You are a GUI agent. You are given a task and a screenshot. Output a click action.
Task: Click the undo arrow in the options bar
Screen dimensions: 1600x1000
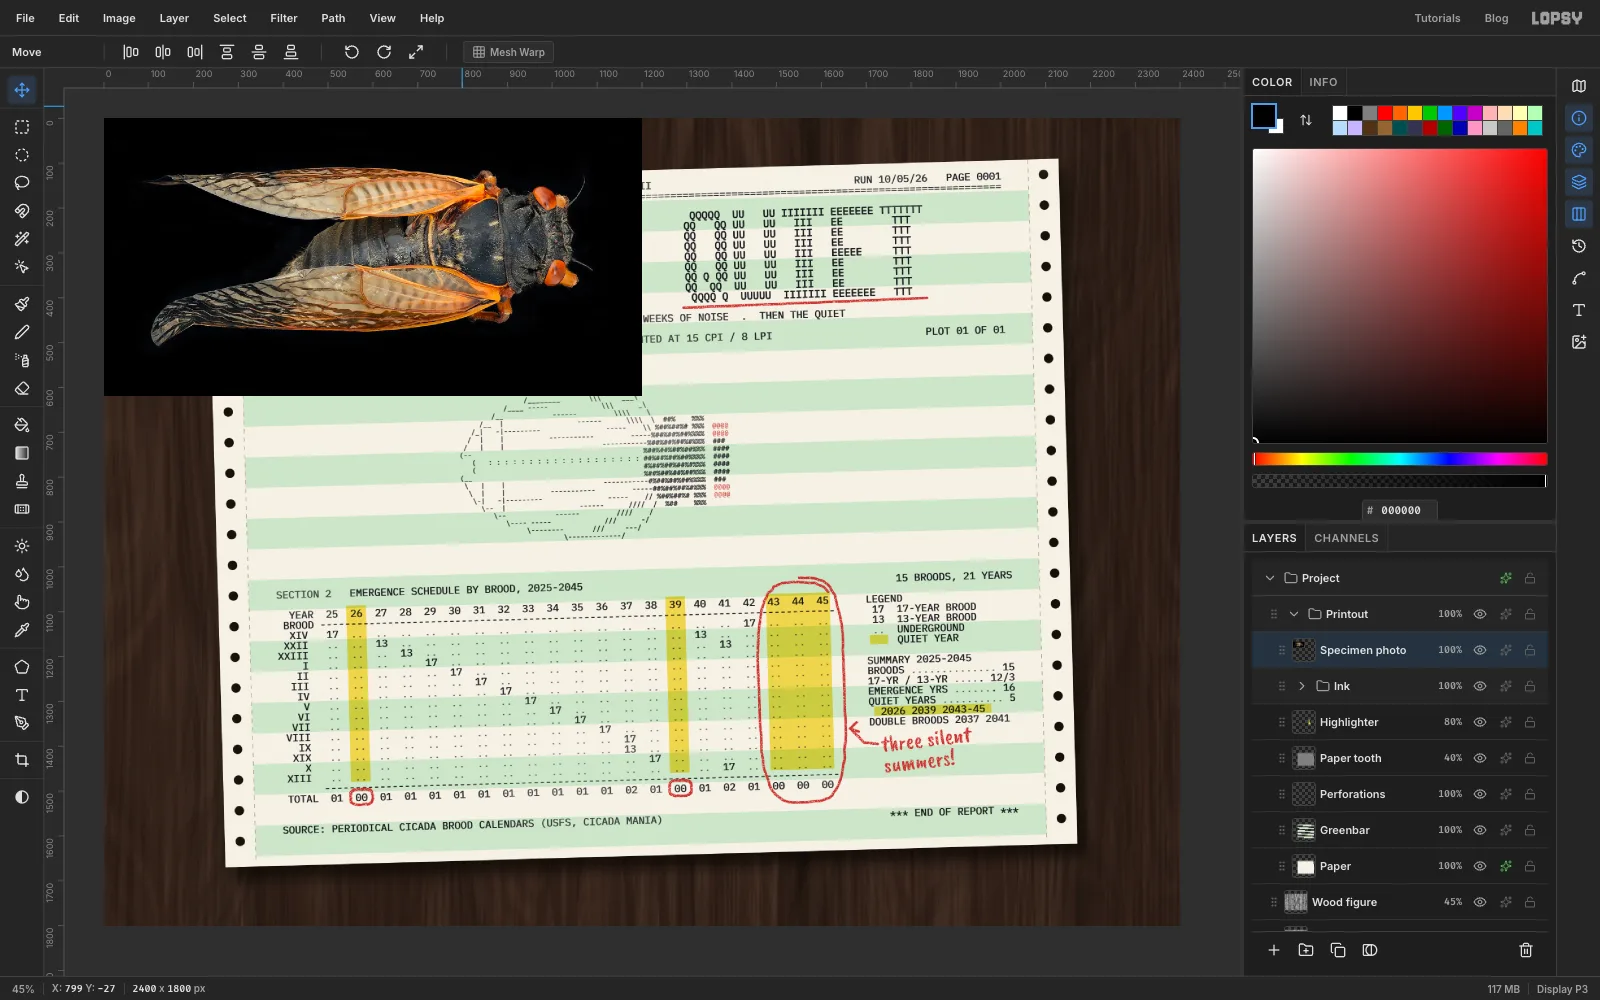pyautogui.click(x=352, y=52)
